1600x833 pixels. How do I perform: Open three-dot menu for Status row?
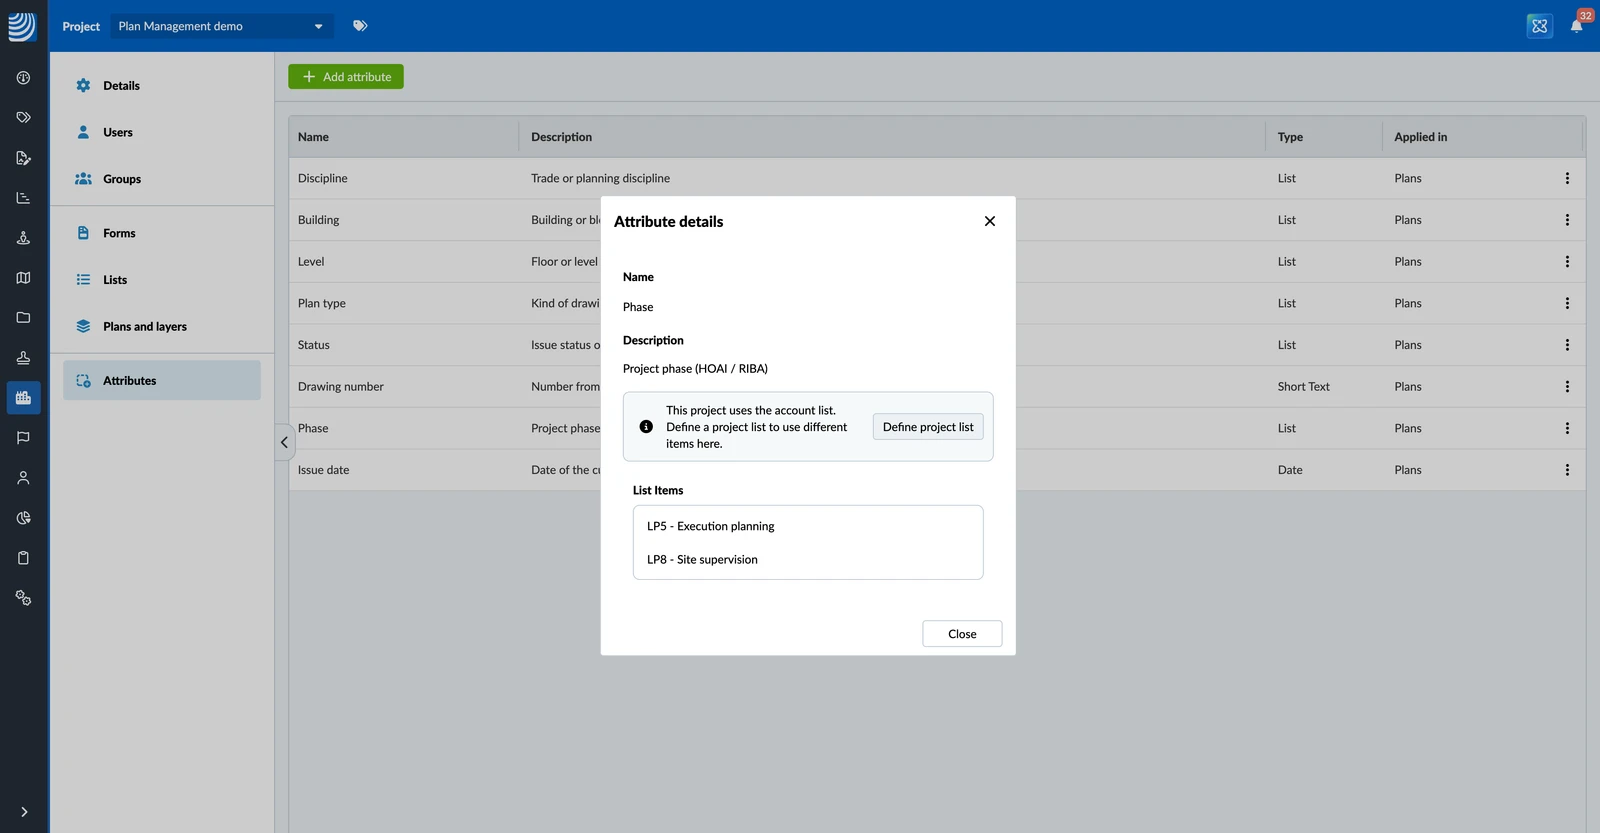[1567, 345]
